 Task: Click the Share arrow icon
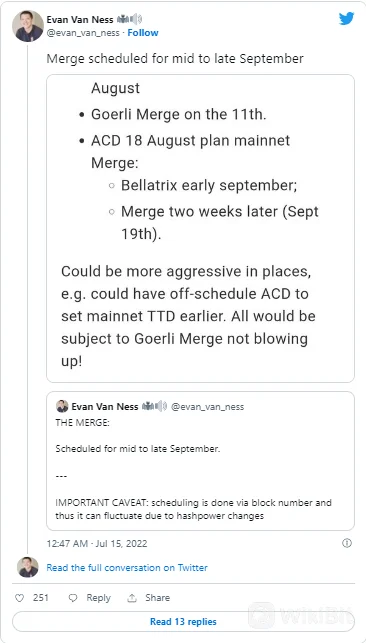pos(132,598)
